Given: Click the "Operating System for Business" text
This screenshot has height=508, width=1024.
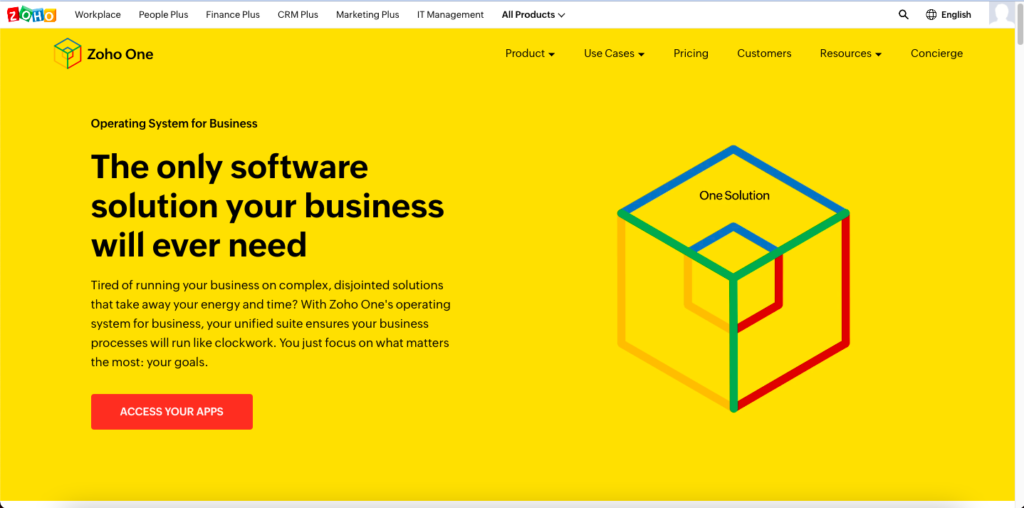Looking at the screenshot, I should pyautogui.click(x=174, y=123).
